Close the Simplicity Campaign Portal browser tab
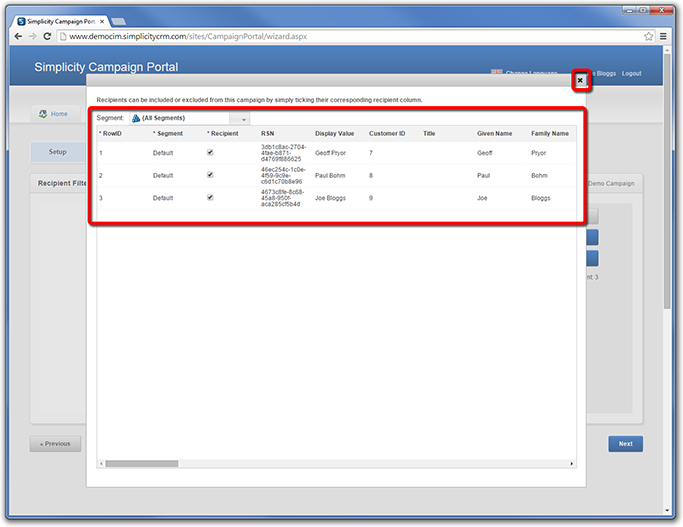 (x=102, y=21)
